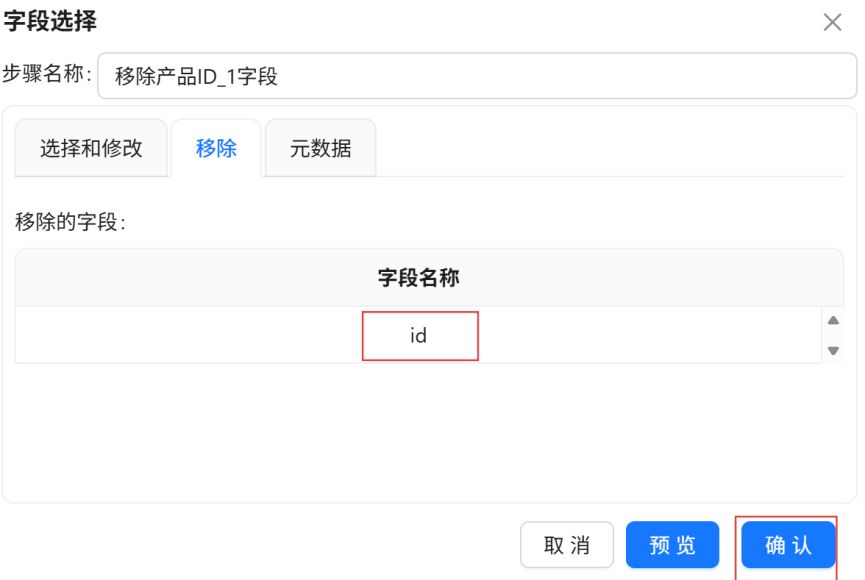Close the 字段选择 dialog with X
865x580 pixels.
coord(832,22)
